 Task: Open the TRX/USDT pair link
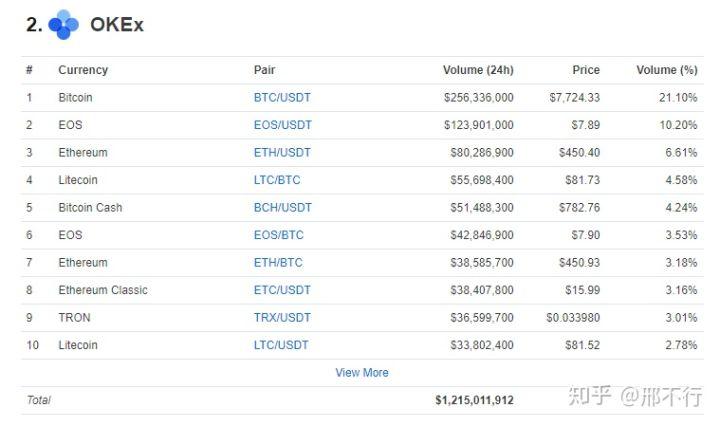[x=282, y=318]
